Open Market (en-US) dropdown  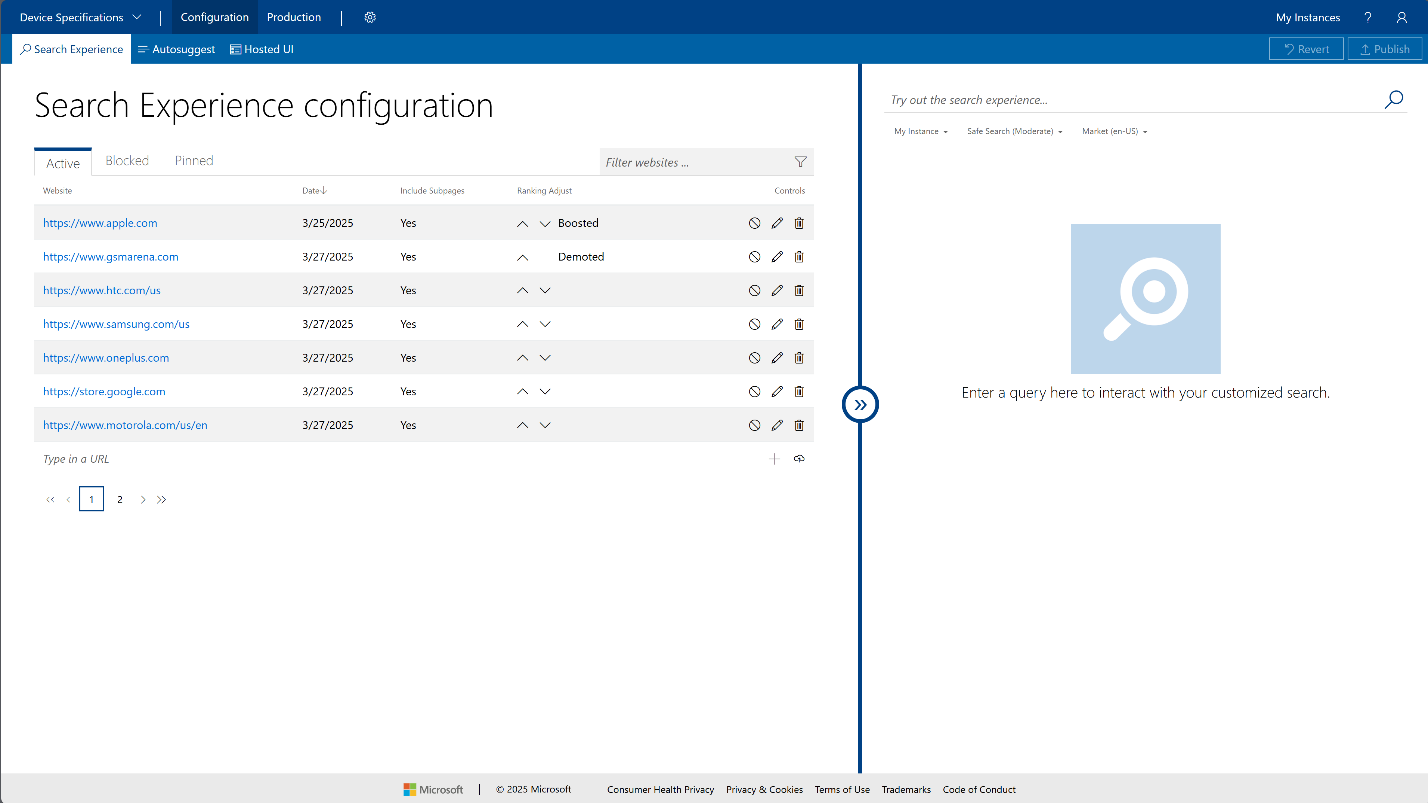click(1115, 132)
